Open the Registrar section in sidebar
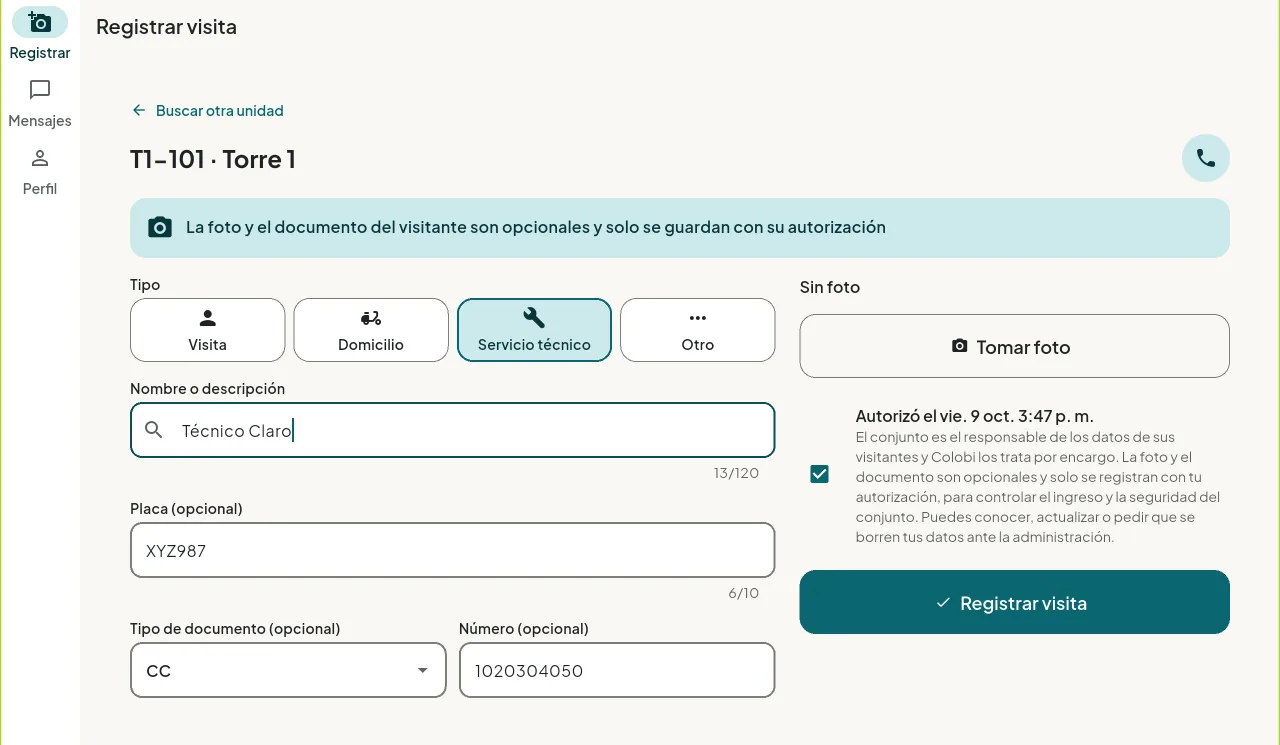The width and height of the screenshot is (1280, 745). tap(40, 34)
